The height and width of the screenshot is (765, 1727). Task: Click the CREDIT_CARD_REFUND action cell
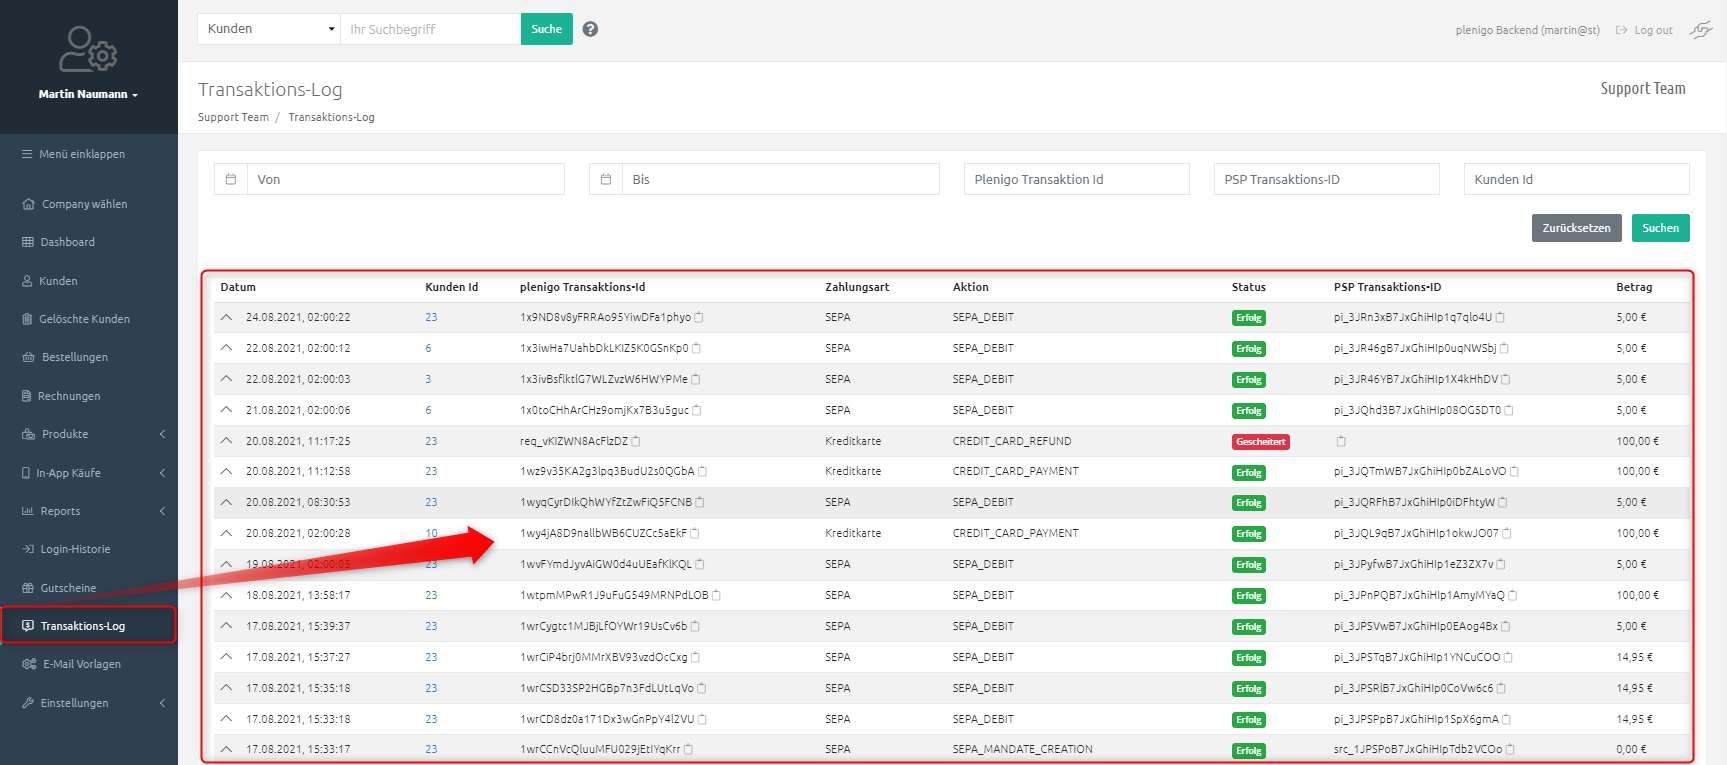1012,441
